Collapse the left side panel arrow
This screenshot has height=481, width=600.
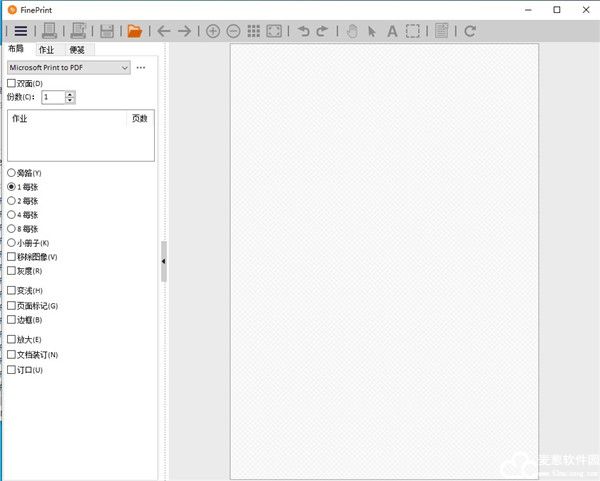tap(163, 261)
